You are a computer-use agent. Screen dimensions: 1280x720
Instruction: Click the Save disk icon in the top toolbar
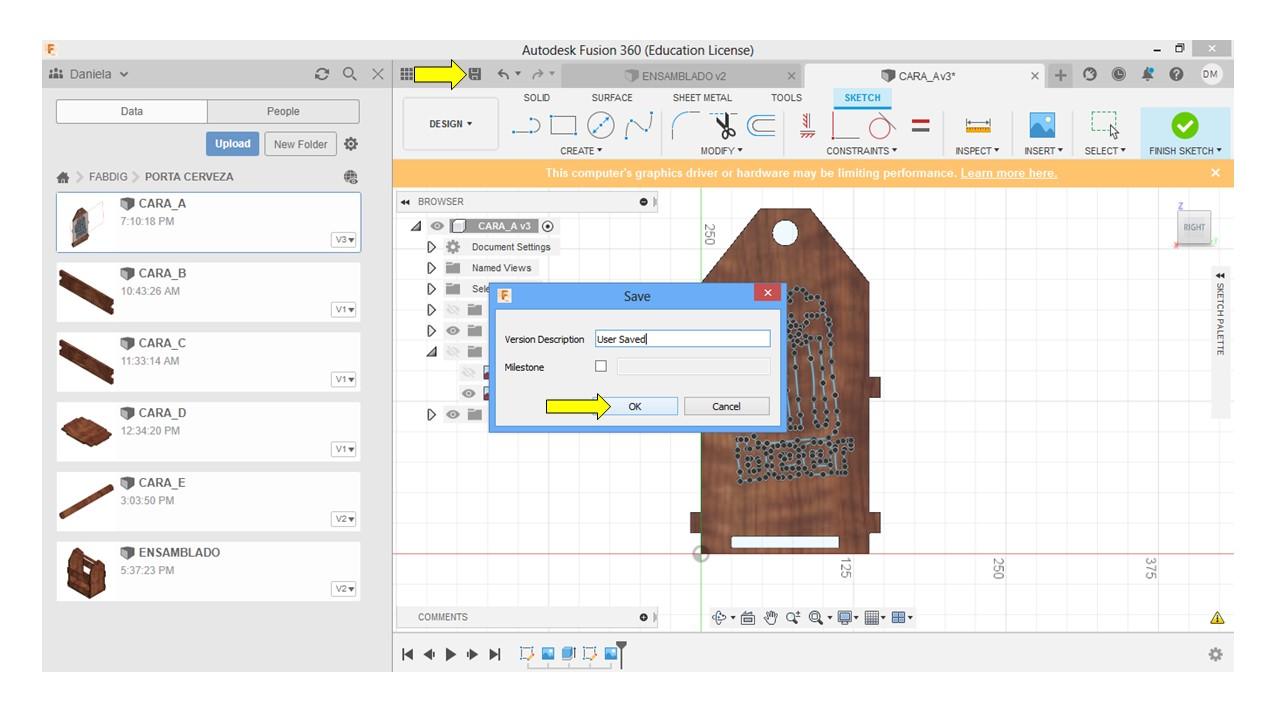pos(475,74)
